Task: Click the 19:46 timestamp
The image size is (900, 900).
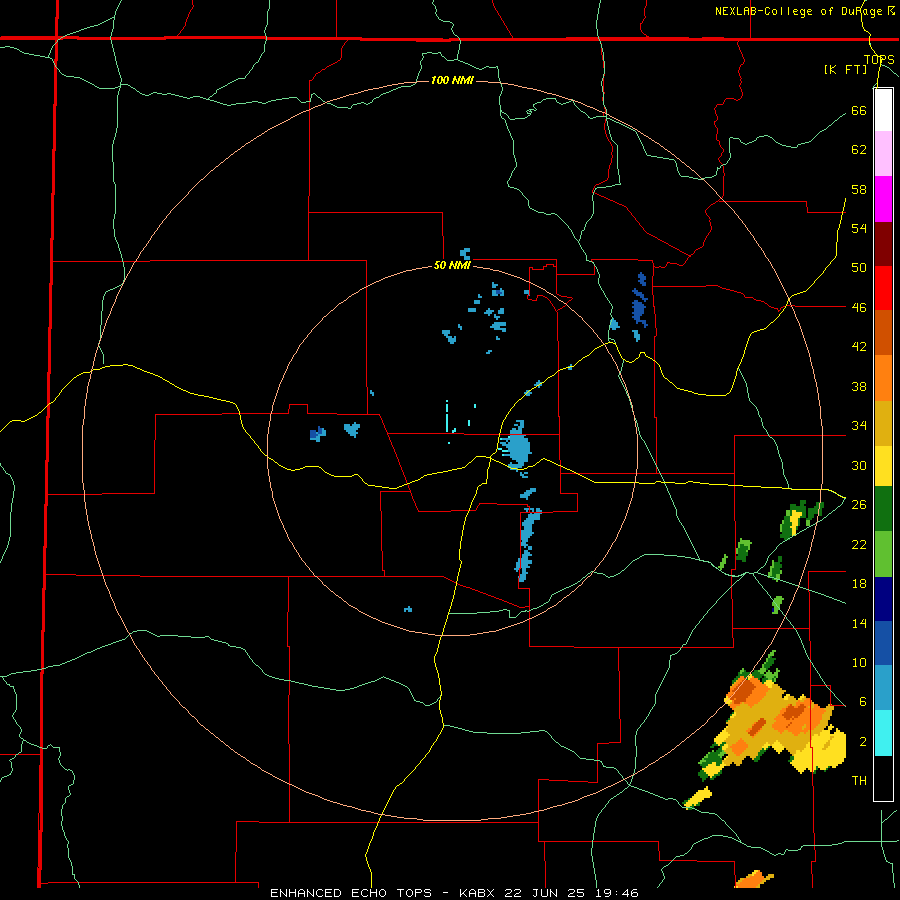Action: click(x=616, y=893)
